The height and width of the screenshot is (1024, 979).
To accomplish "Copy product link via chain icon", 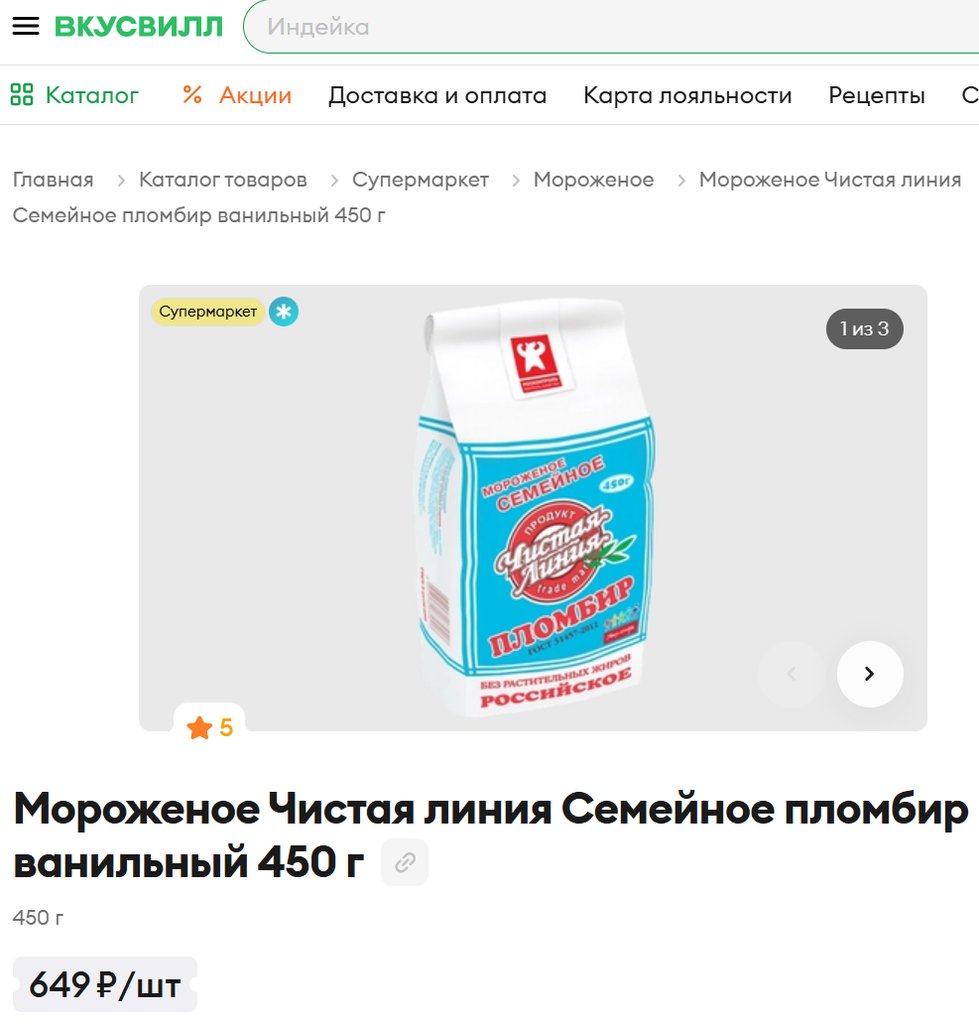I will point(405,862).
